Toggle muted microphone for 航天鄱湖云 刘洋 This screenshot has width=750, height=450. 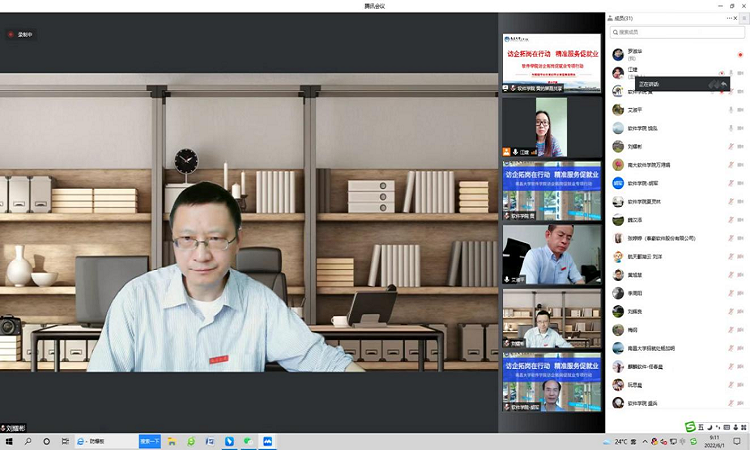pyautogui.click(x=731, y=257)
